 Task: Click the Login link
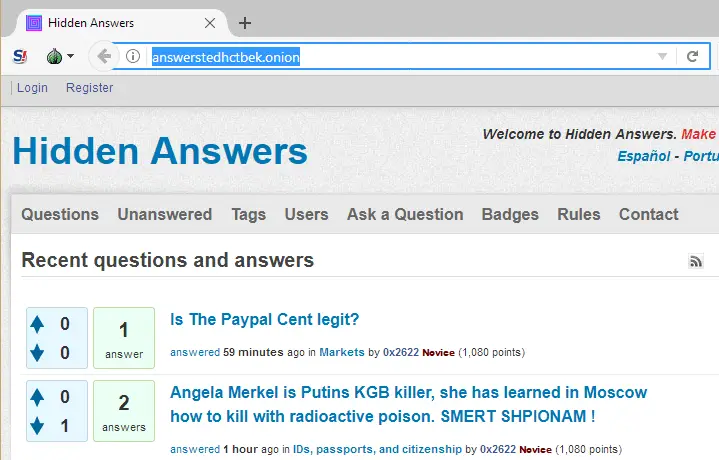32,88
